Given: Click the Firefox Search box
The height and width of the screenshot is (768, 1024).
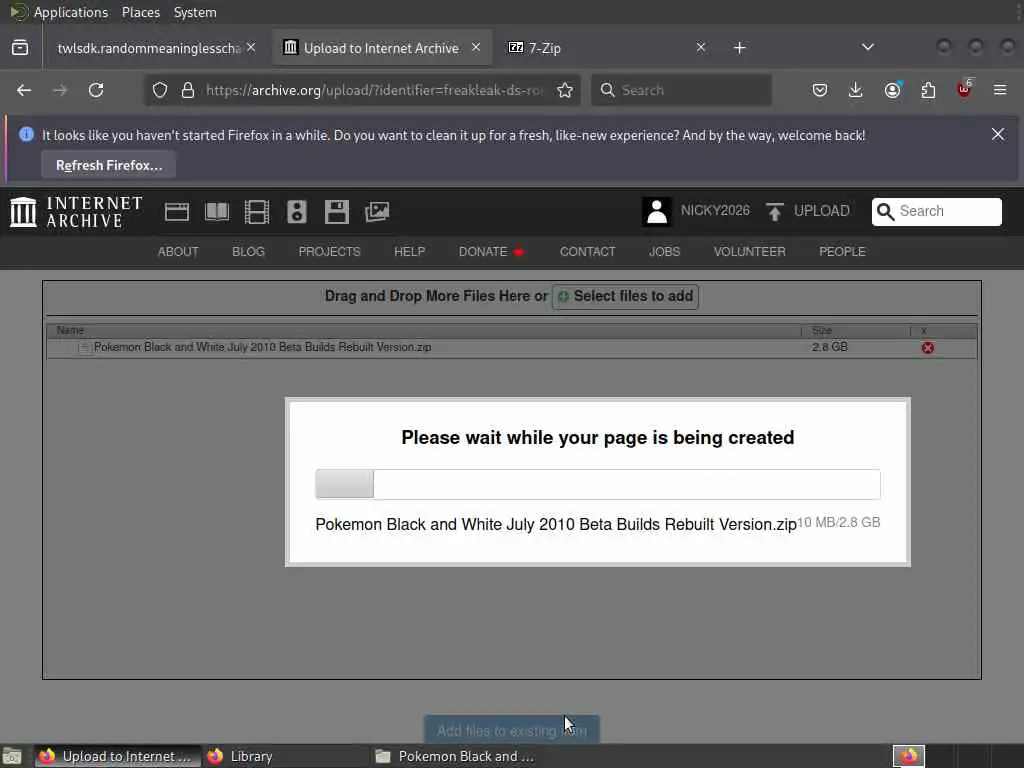Looking at the screenshot, I should [681, 90].
